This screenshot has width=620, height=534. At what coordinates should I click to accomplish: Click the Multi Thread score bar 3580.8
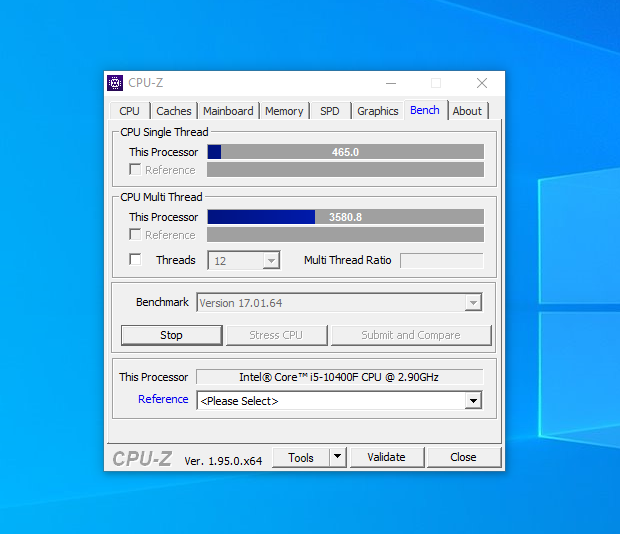(345, 217)
